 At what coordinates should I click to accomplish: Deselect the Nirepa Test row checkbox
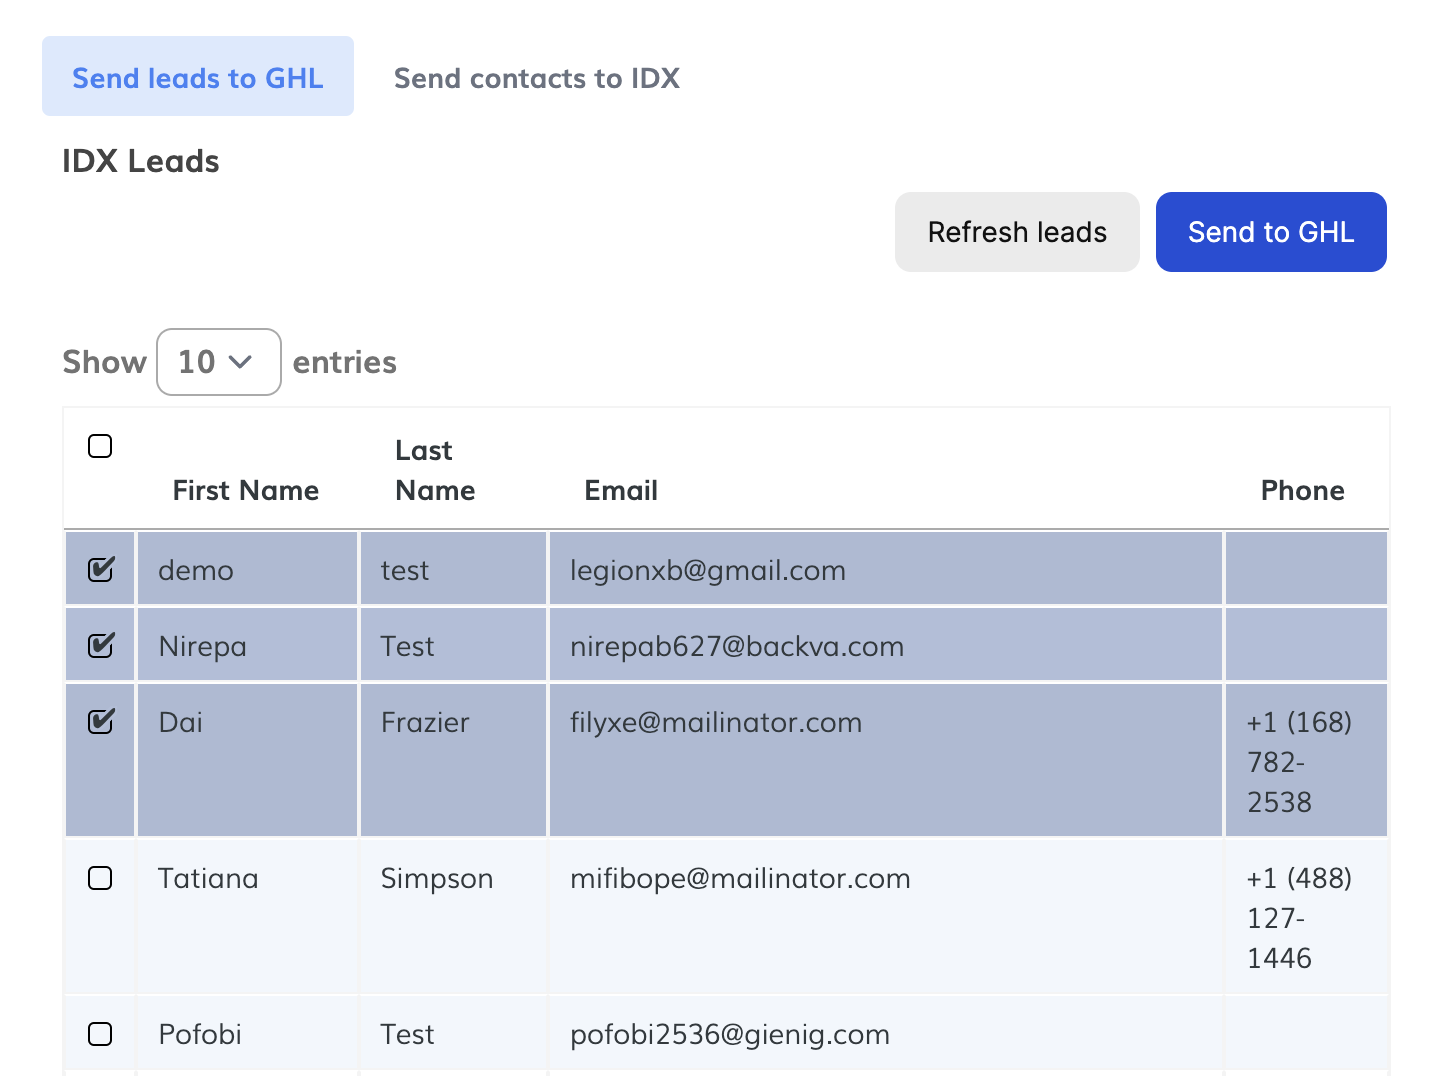(101, 645)
